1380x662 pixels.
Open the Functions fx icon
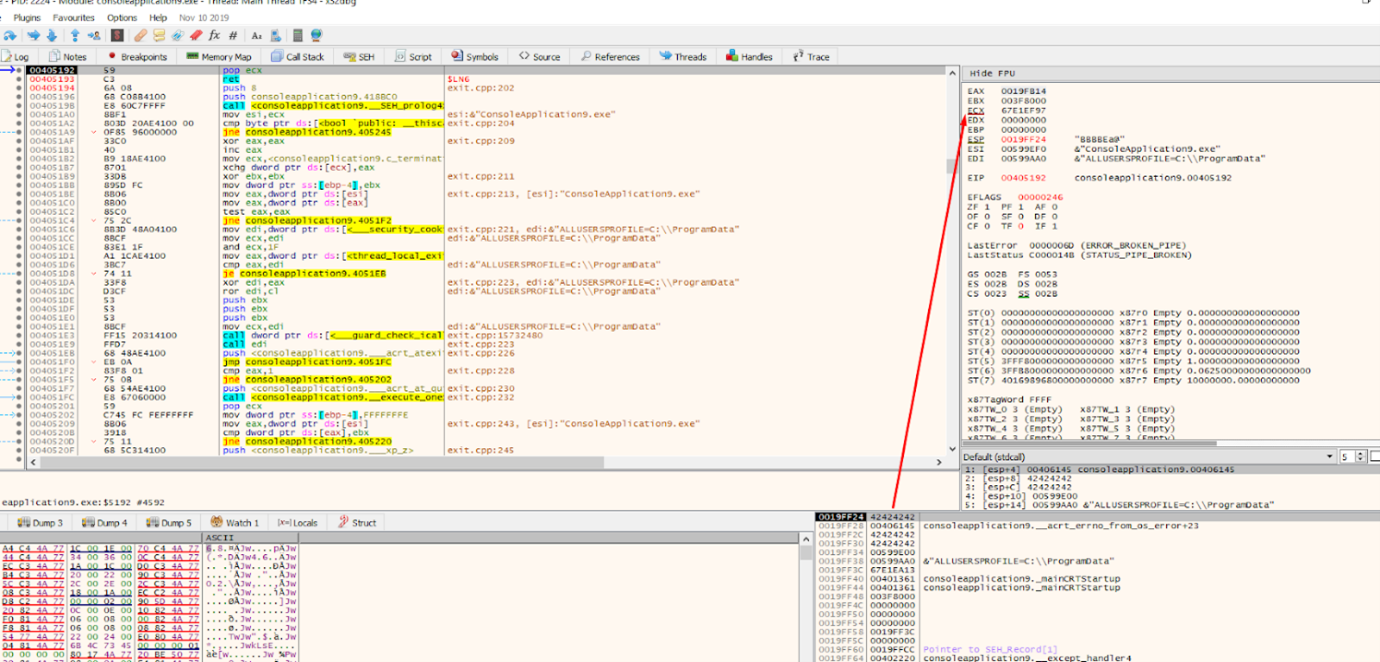click(214, 36)
